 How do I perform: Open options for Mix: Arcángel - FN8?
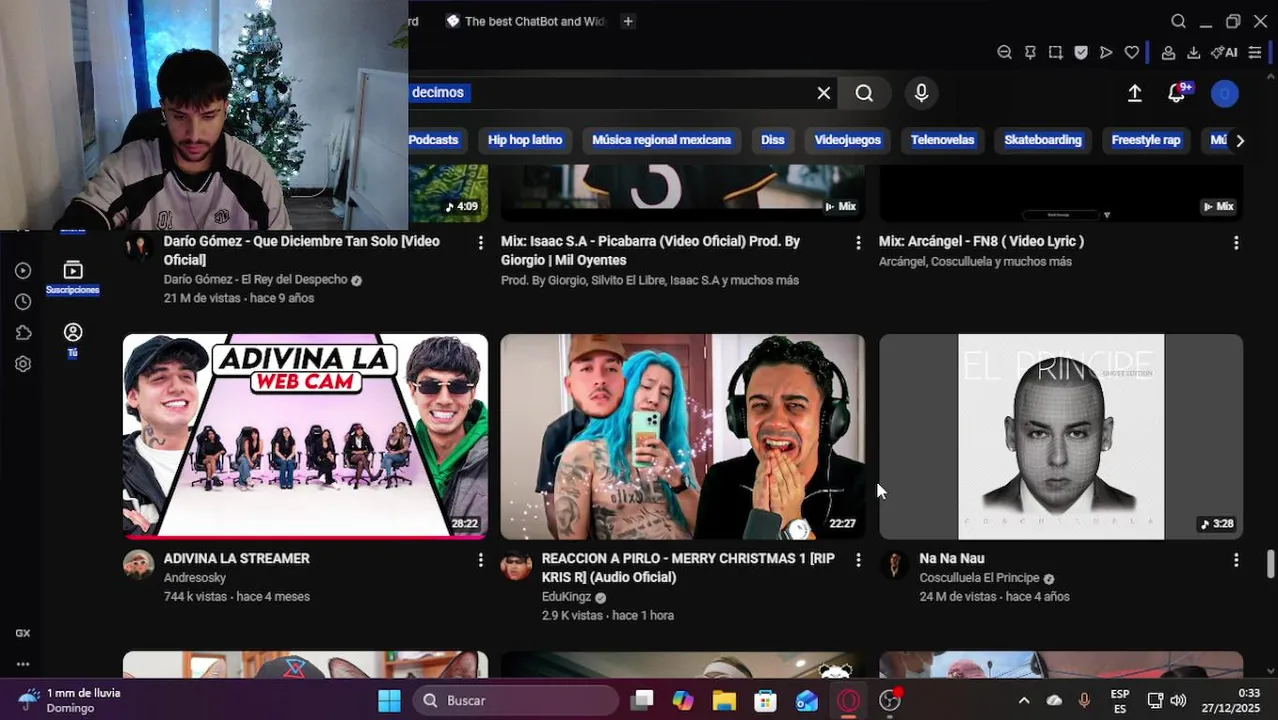pos(1236,243)
